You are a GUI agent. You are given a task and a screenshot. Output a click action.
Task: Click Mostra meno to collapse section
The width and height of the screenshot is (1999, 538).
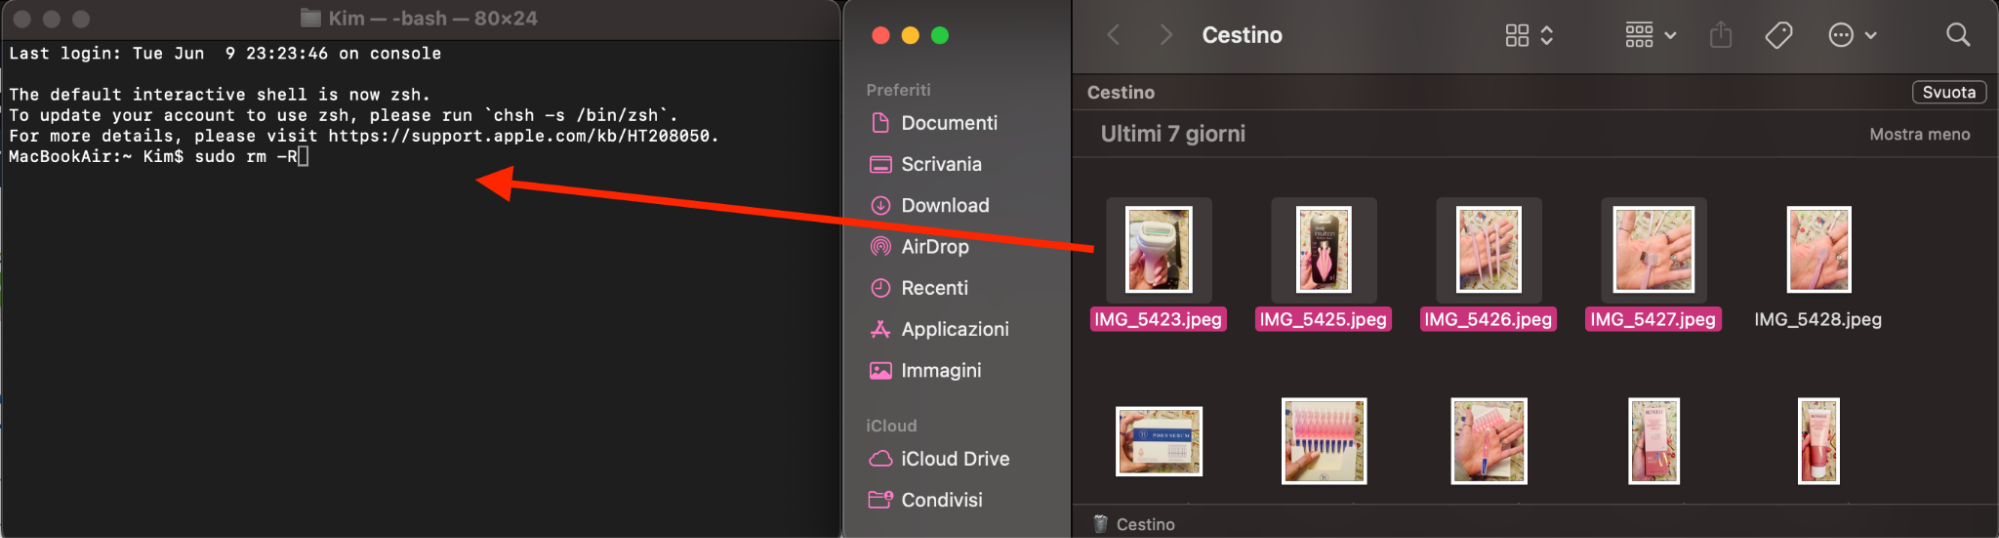point(1919,134)
